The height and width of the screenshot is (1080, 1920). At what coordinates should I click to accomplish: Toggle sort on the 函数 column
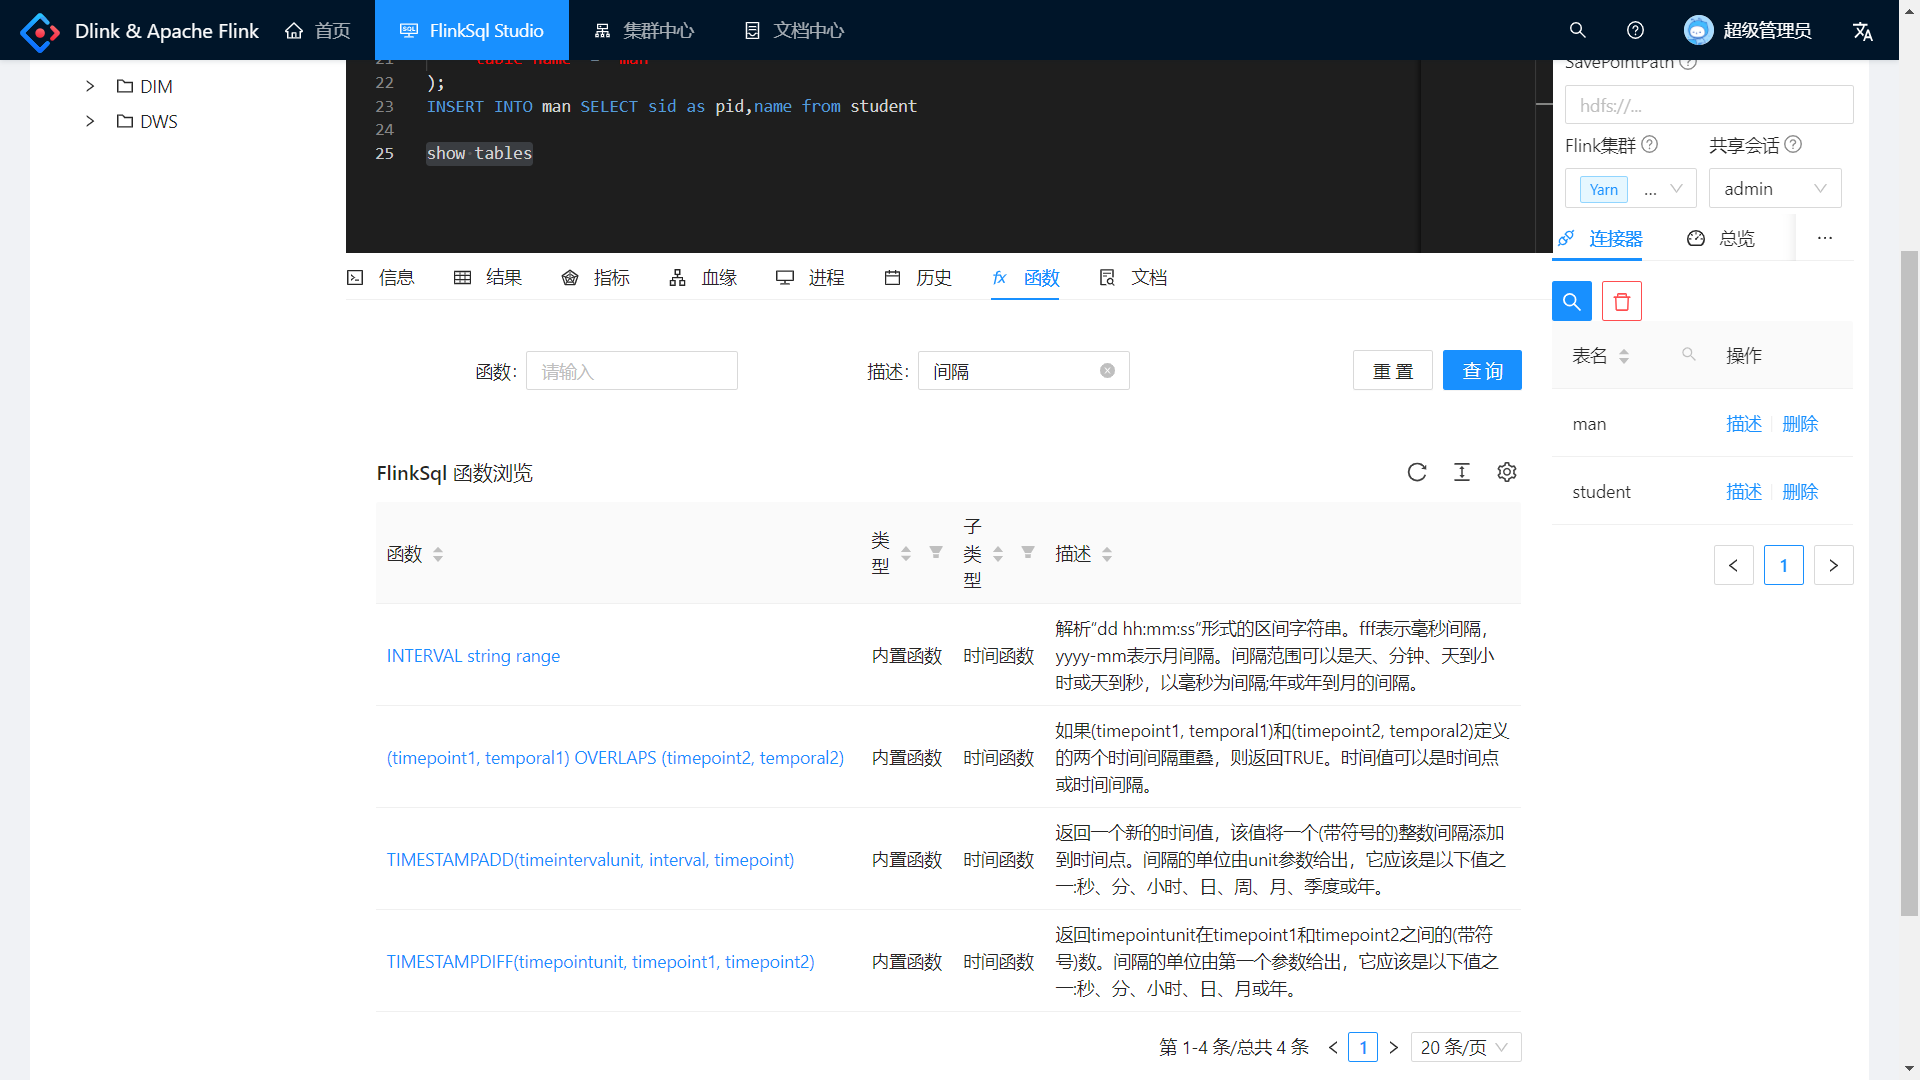click(438, 554)
